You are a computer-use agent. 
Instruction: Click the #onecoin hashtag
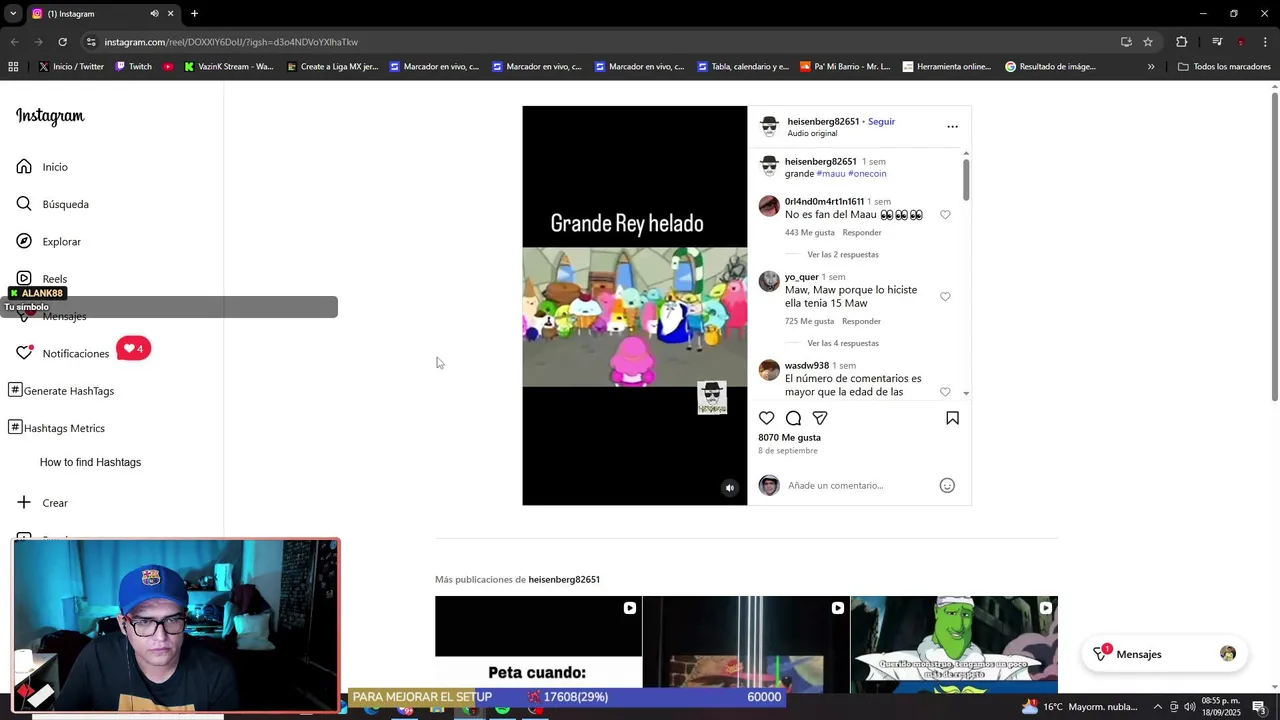[x=867, y=174]
